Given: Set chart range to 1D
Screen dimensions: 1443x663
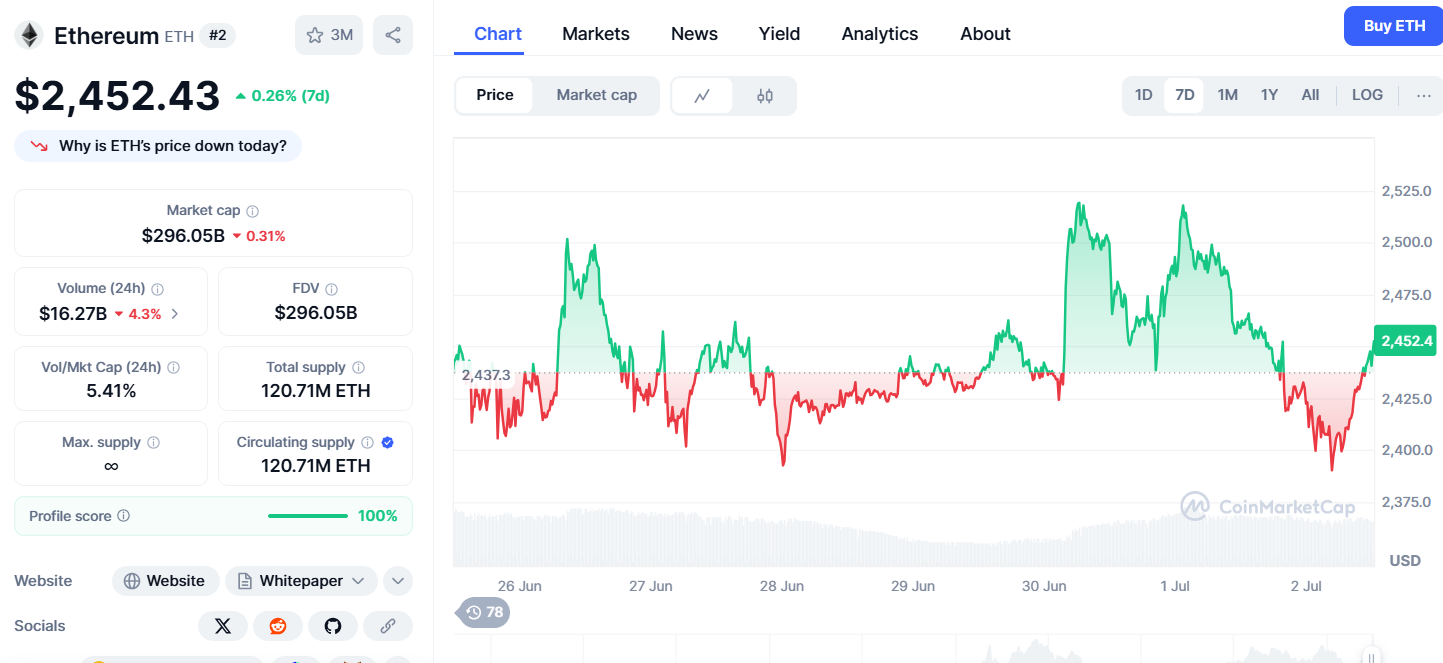Looking at the screenshot, I should [1144, 95].
